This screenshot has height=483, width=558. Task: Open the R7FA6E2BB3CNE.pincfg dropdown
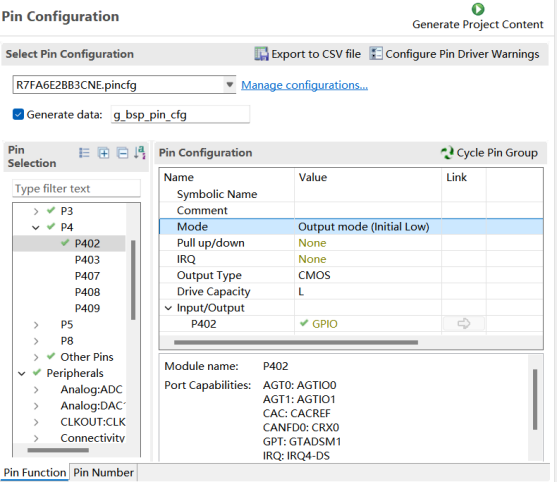[230, 85]
